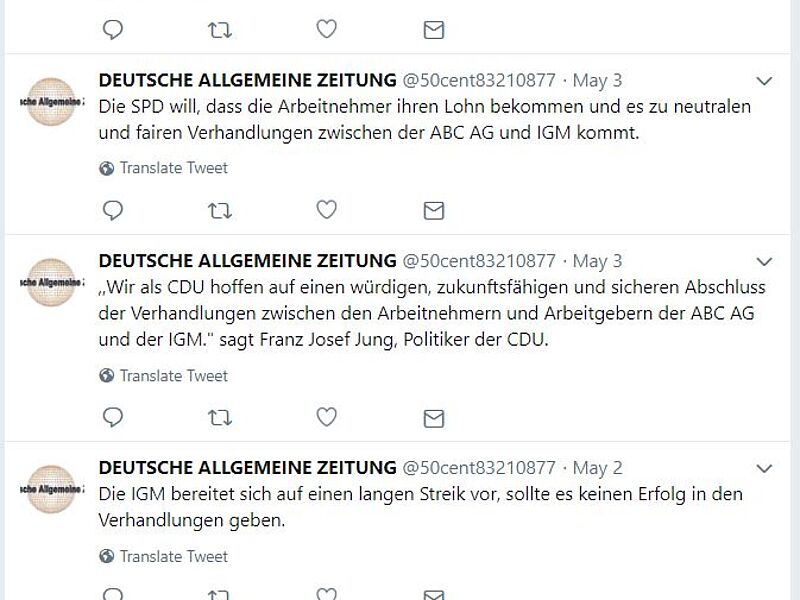
Task: Click reply icon on topmost partial tweet
Action: 113,30
